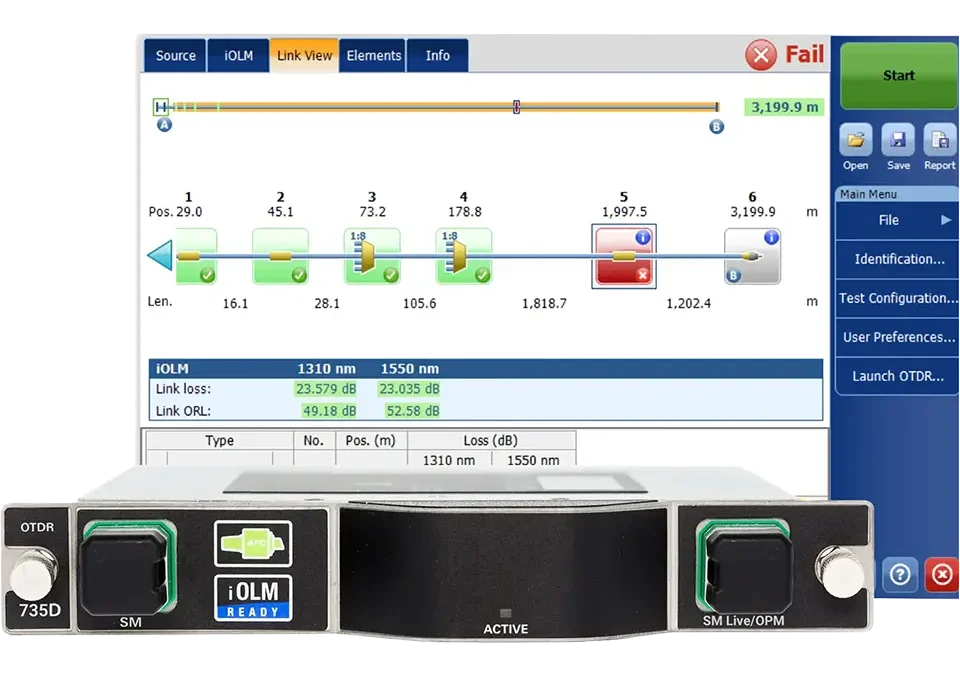Click the 105.6 section length
The width and height of the screenshot is (960, 675).
pyautogui.click(x=419, y=303)
